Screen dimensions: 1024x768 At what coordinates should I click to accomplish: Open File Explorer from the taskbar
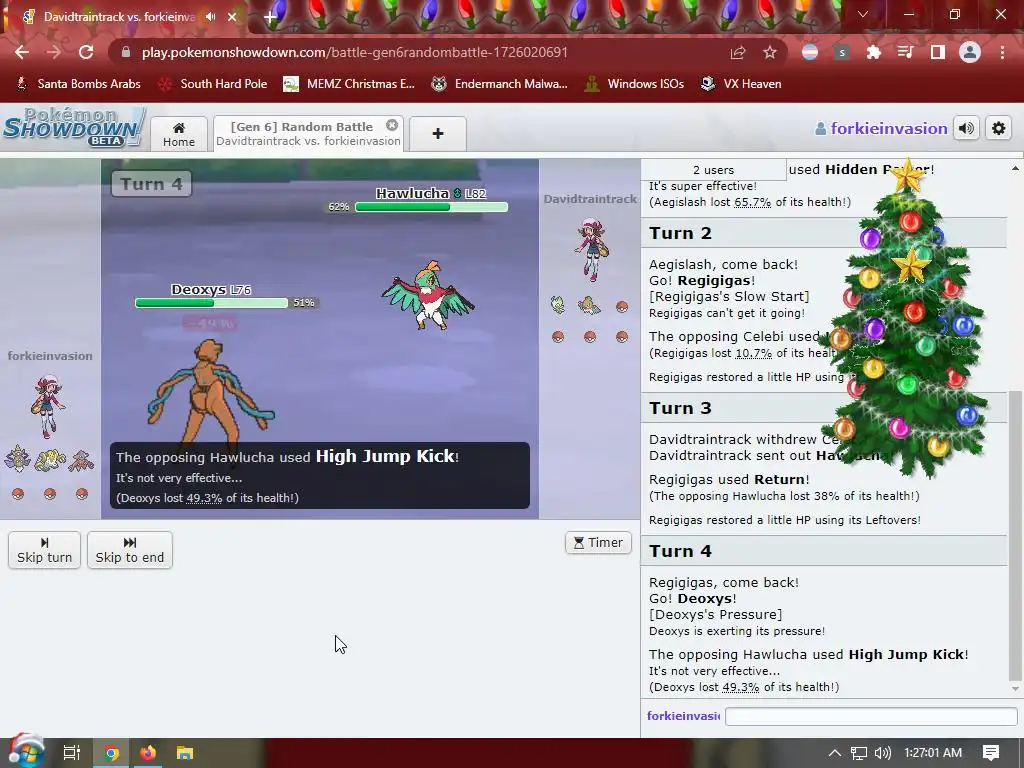(185, 753)
